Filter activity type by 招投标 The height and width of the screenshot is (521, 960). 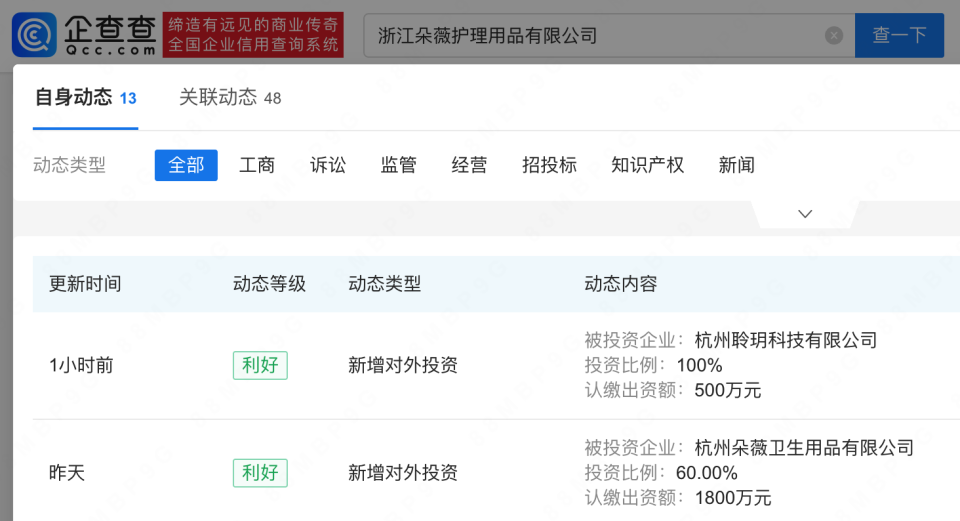[549, 165]
